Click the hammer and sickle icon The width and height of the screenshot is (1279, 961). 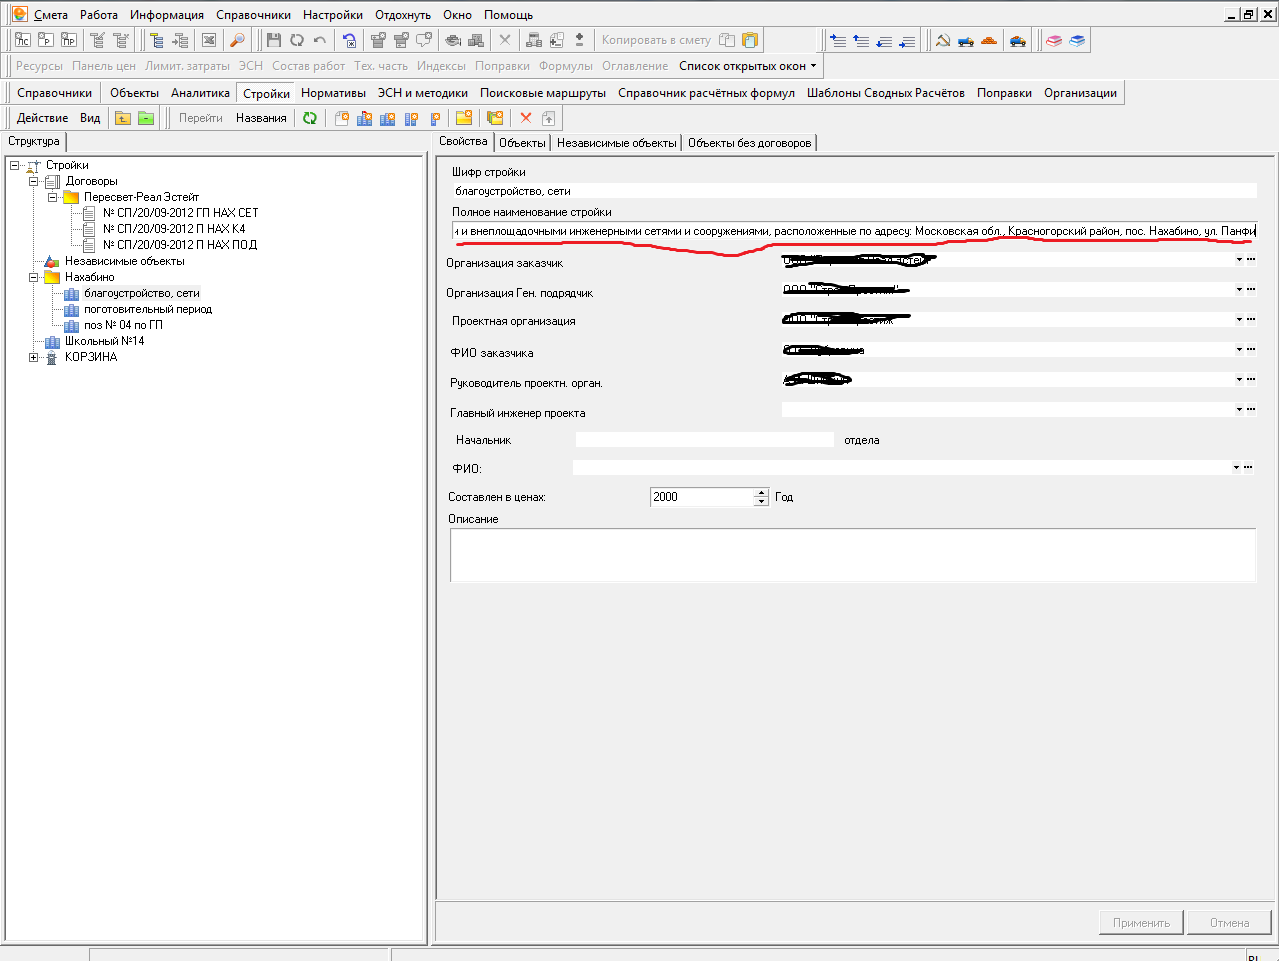coord(942,40)
